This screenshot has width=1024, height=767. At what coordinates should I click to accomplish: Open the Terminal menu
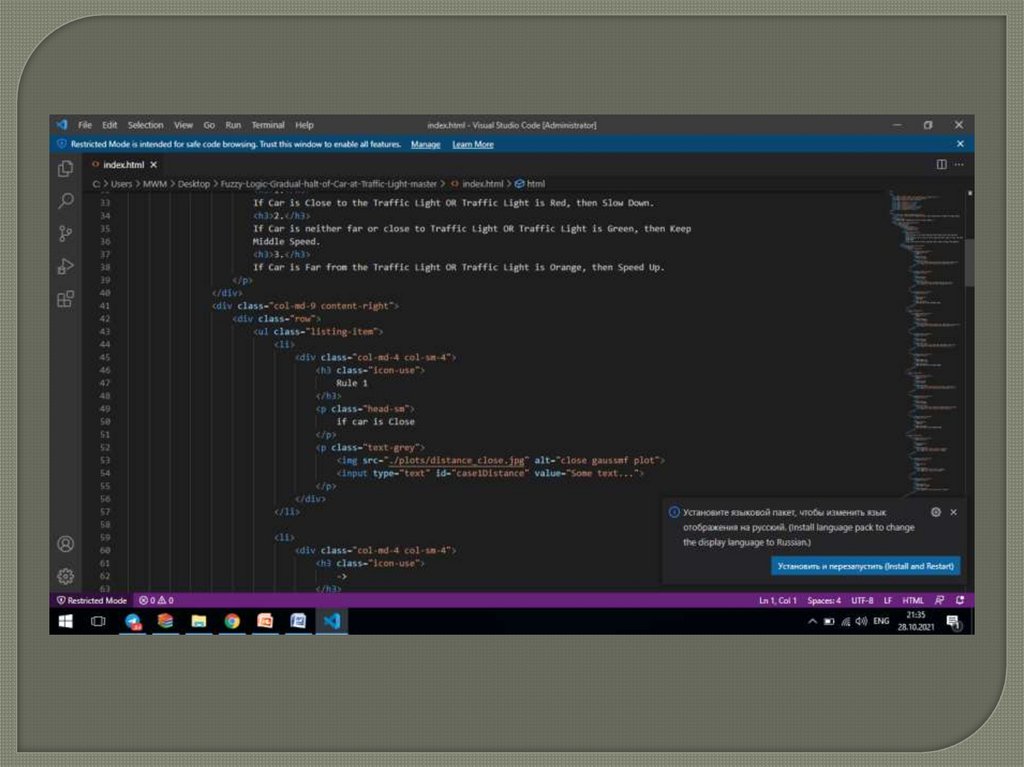coord(268,125)
